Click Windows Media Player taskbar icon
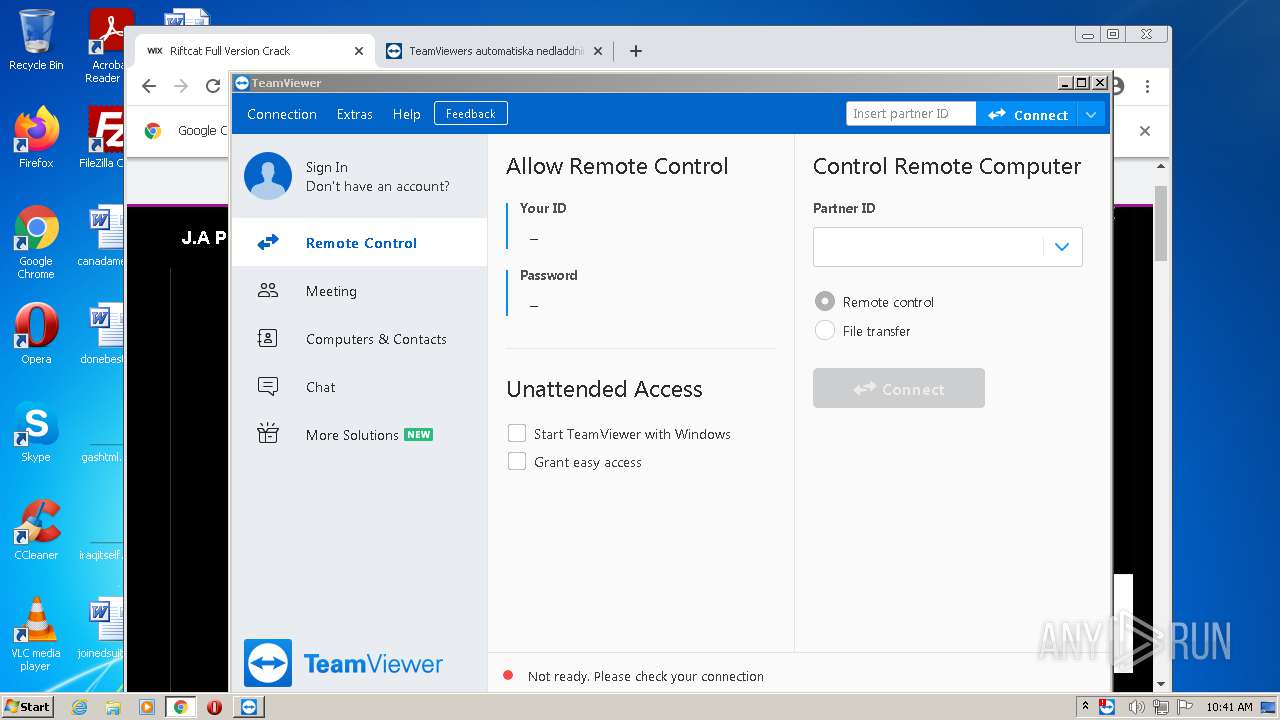The width and height of the screenshot is (1280, 720). click(x=147, y=707)
